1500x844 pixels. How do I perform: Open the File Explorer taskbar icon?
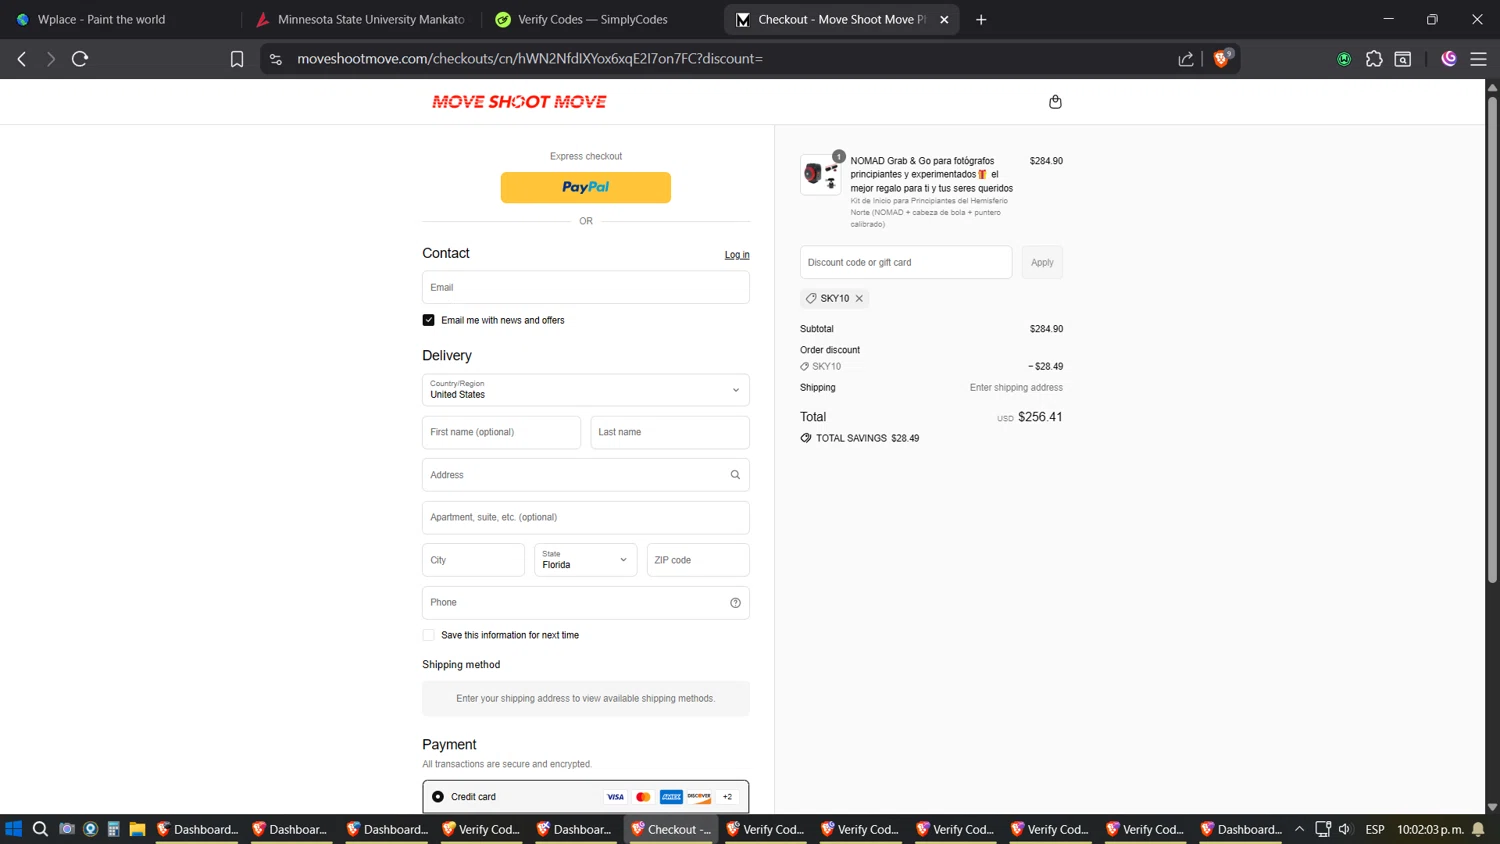tap(137, 829)
